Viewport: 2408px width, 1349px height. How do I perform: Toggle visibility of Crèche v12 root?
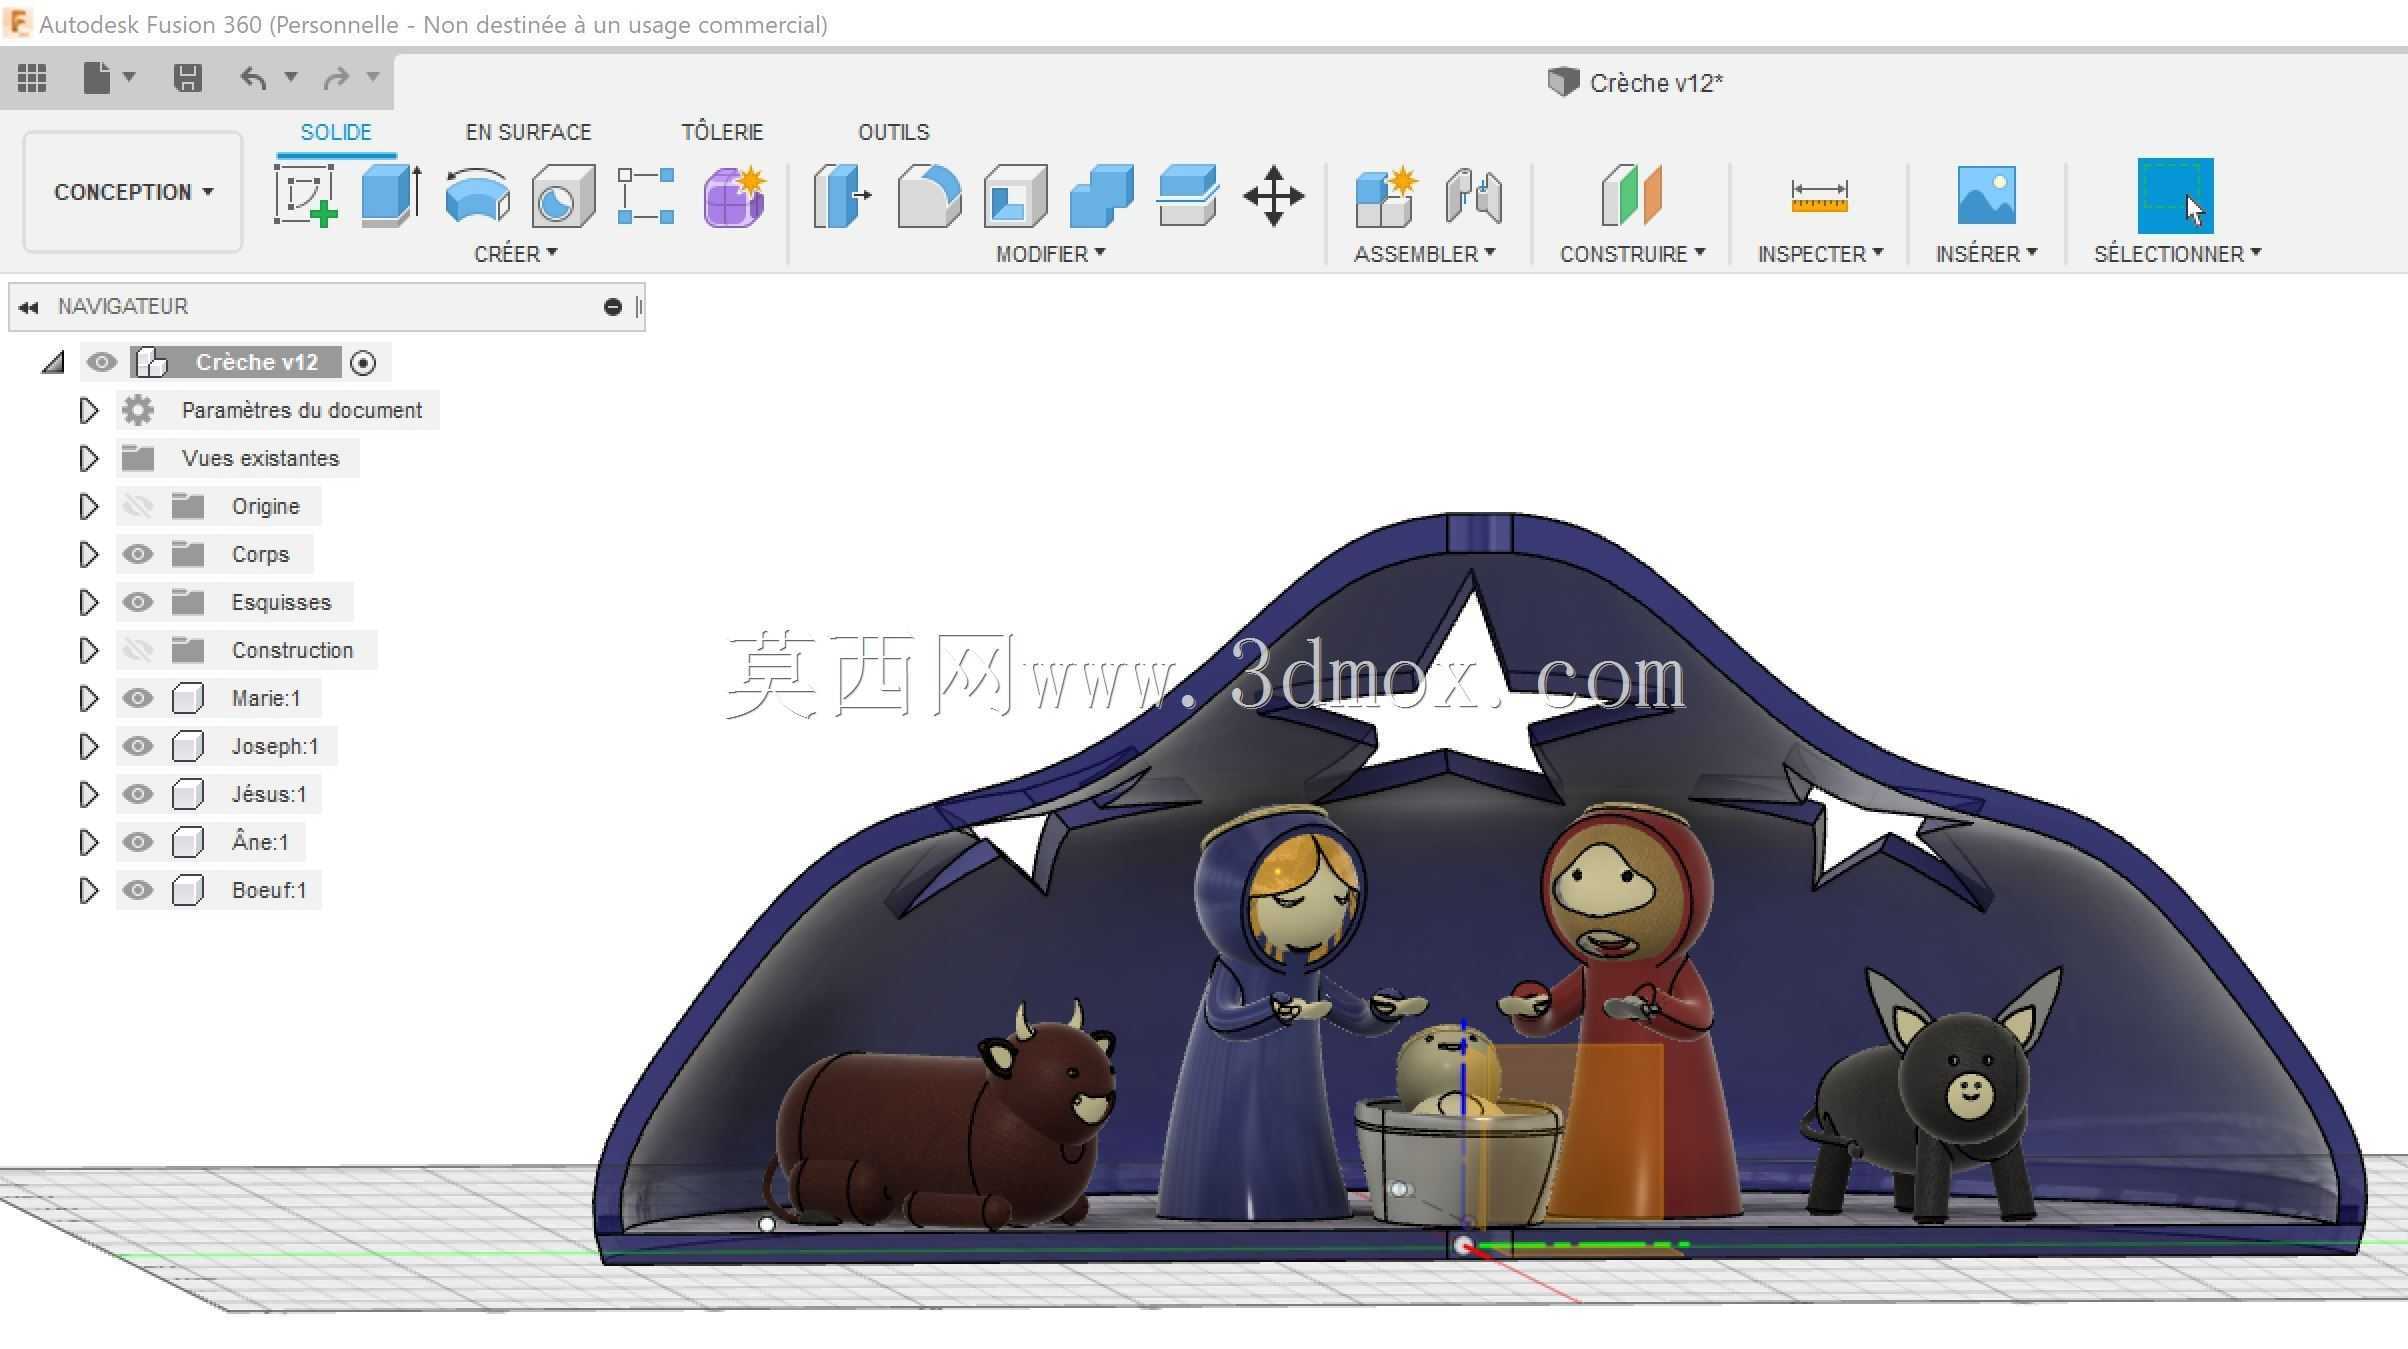click(101, 362)
